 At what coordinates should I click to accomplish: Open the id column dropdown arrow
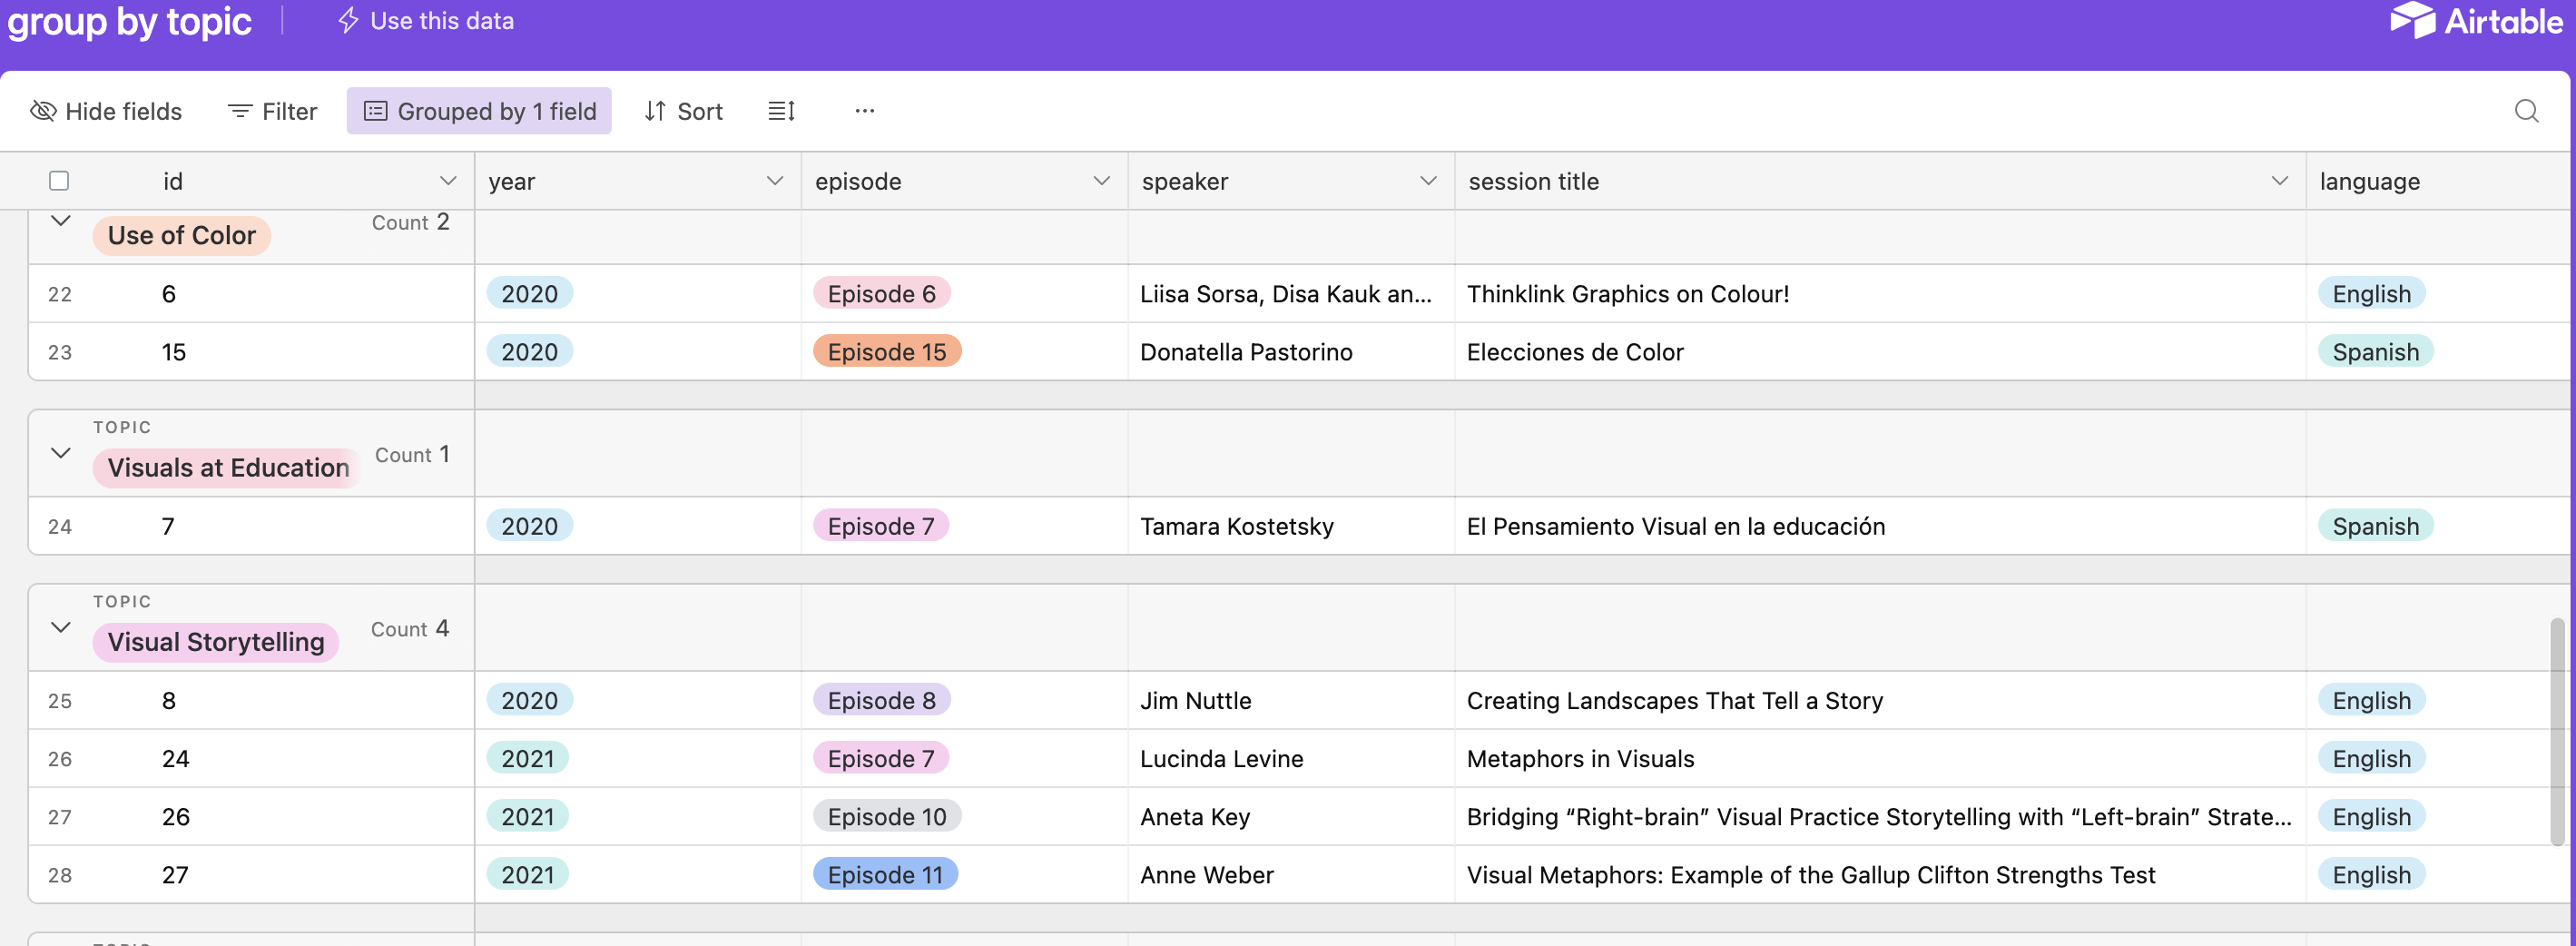(x=447, y=181)
